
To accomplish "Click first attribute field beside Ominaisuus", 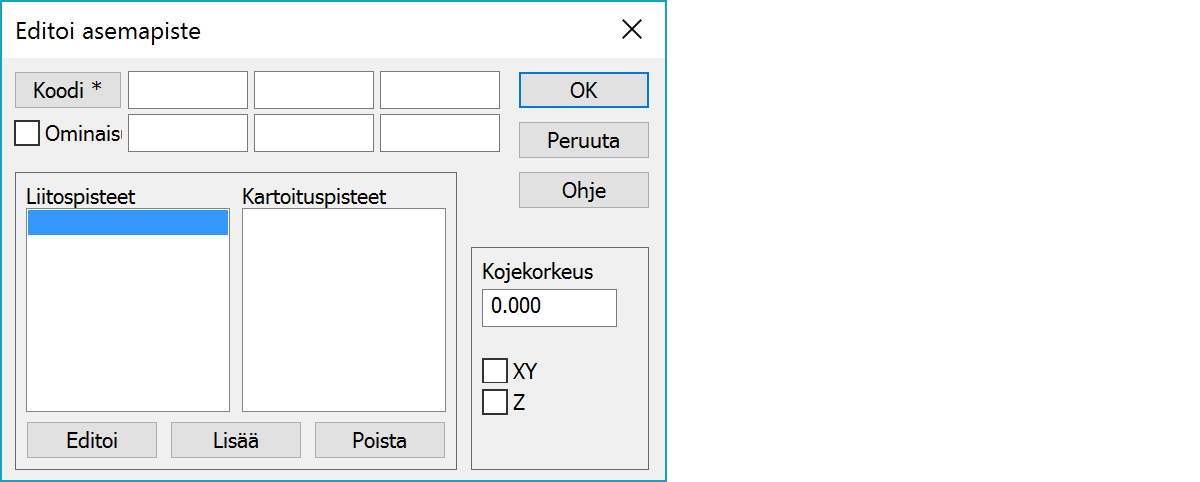I will tap(188, 133).
